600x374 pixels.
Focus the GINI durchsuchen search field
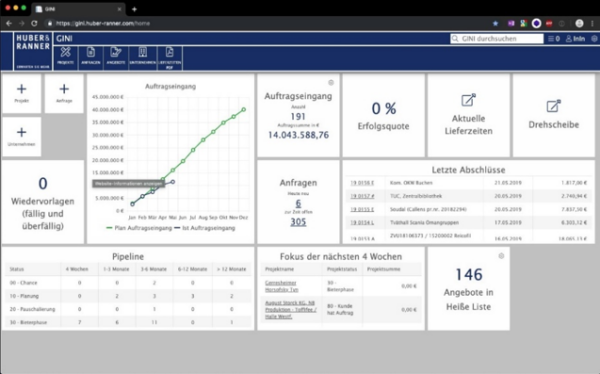coord(497,39)
